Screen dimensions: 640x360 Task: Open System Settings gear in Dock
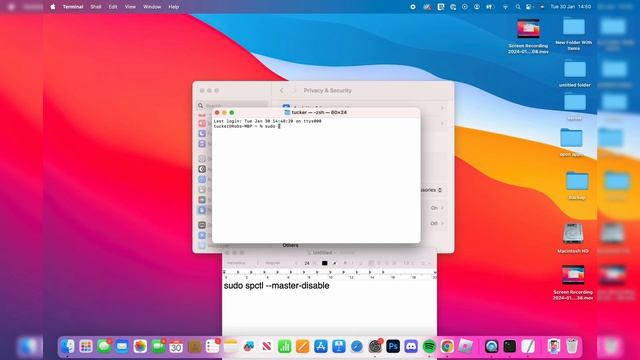(x=375, y=347)
